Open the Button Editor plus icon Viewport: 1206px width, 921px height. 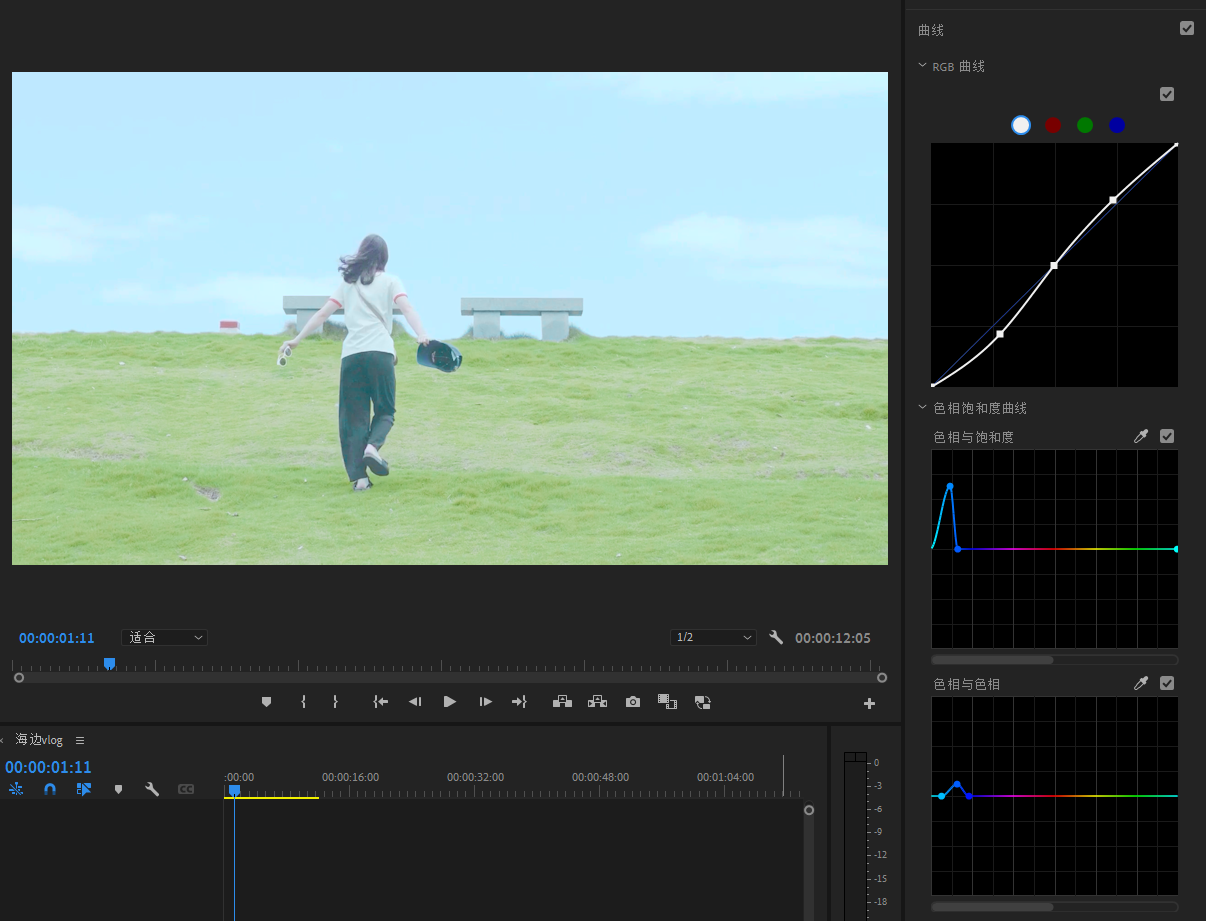(x=869, y=704)
